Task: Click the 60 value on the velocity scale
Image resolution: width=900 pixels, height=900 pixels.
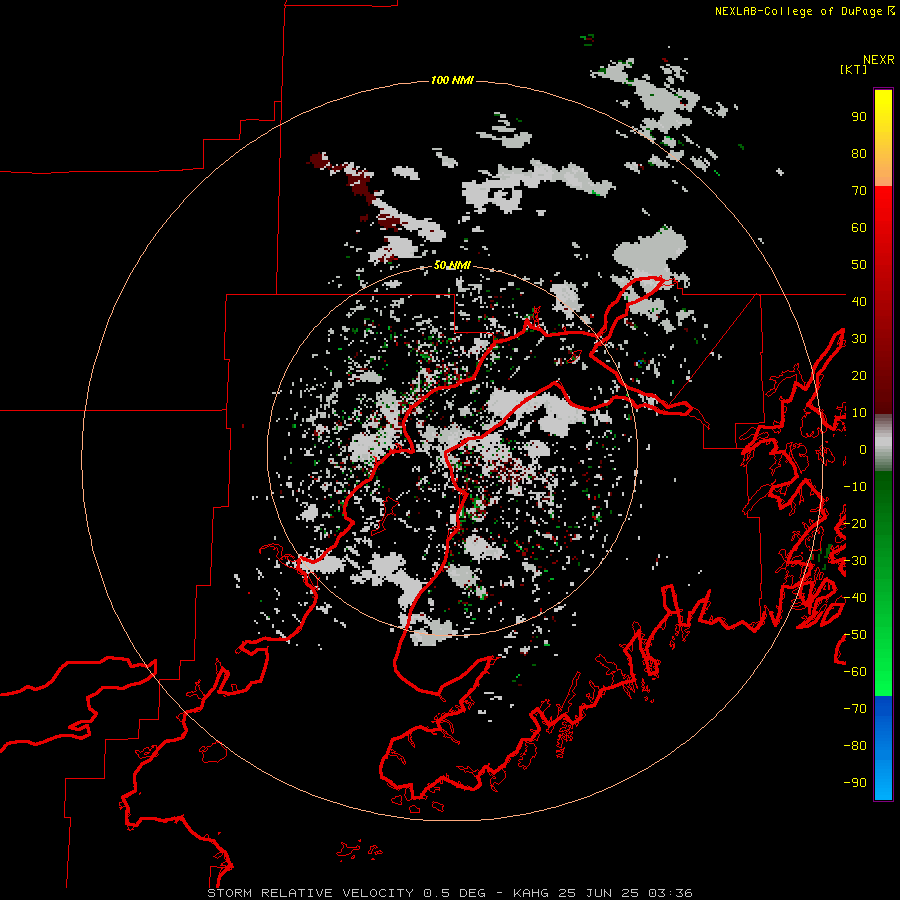Action: pyautogui.click(x=859, y=228)
